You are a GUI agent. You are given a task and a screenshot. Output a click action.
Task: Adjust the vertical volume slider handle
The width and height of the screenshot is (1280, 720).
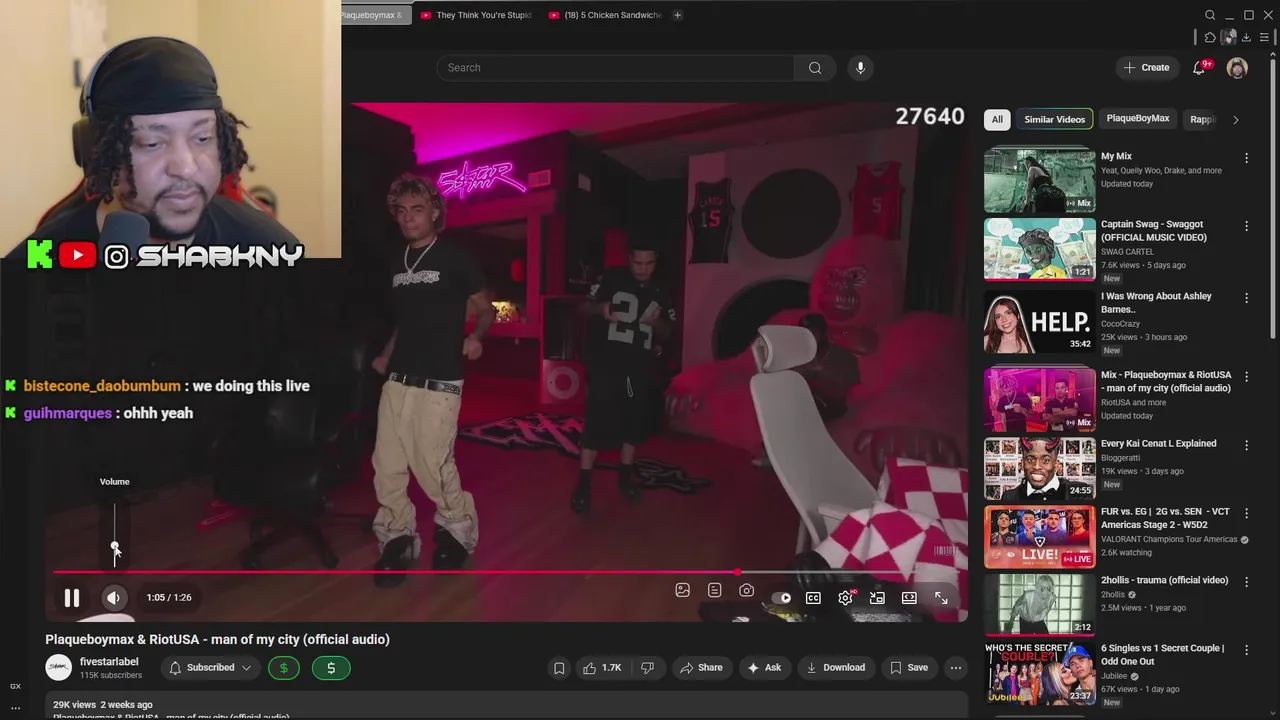[115, 548]
